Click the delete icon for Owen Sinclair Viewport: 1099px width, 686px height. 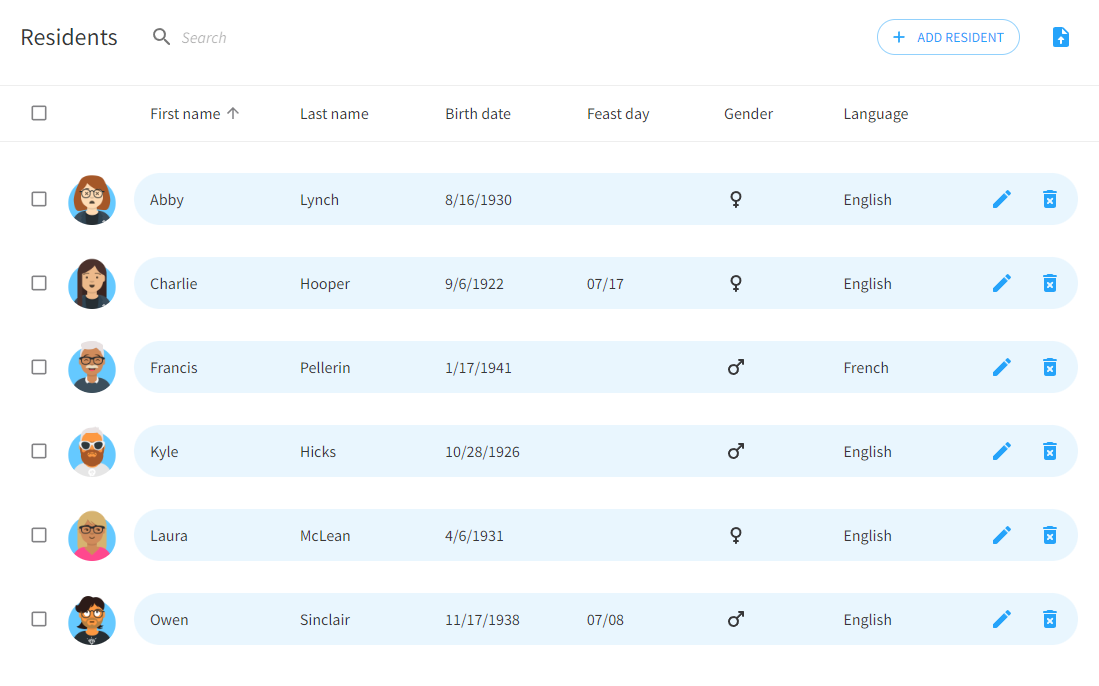[1049, 619]
